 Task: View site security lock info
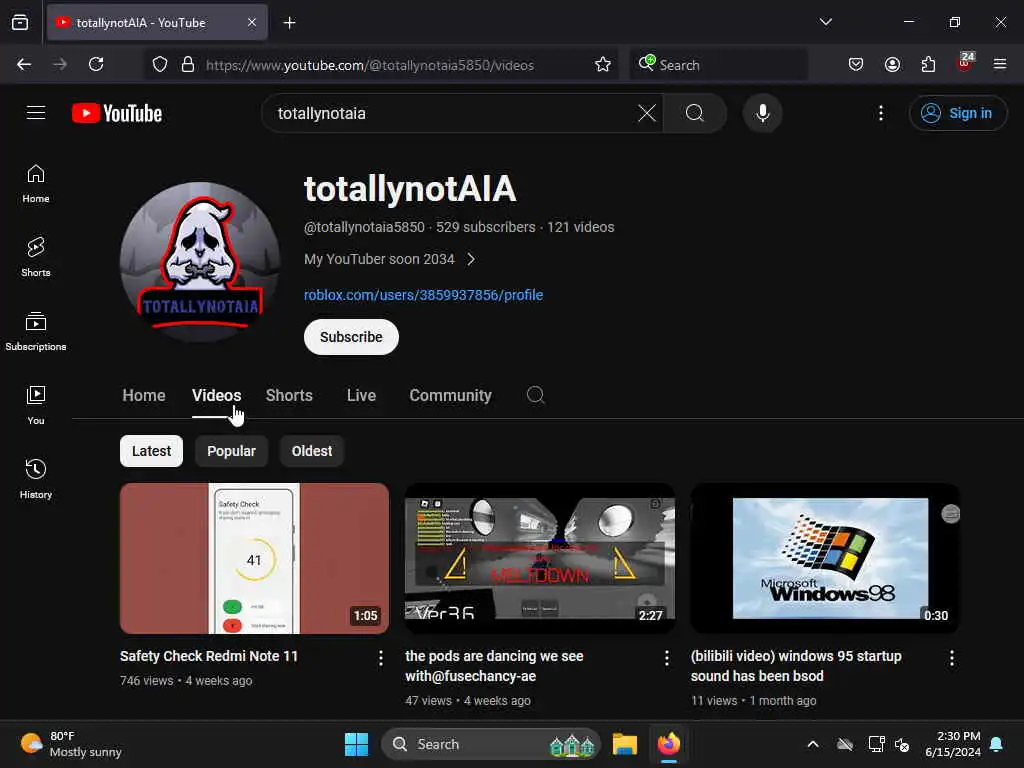188,65
